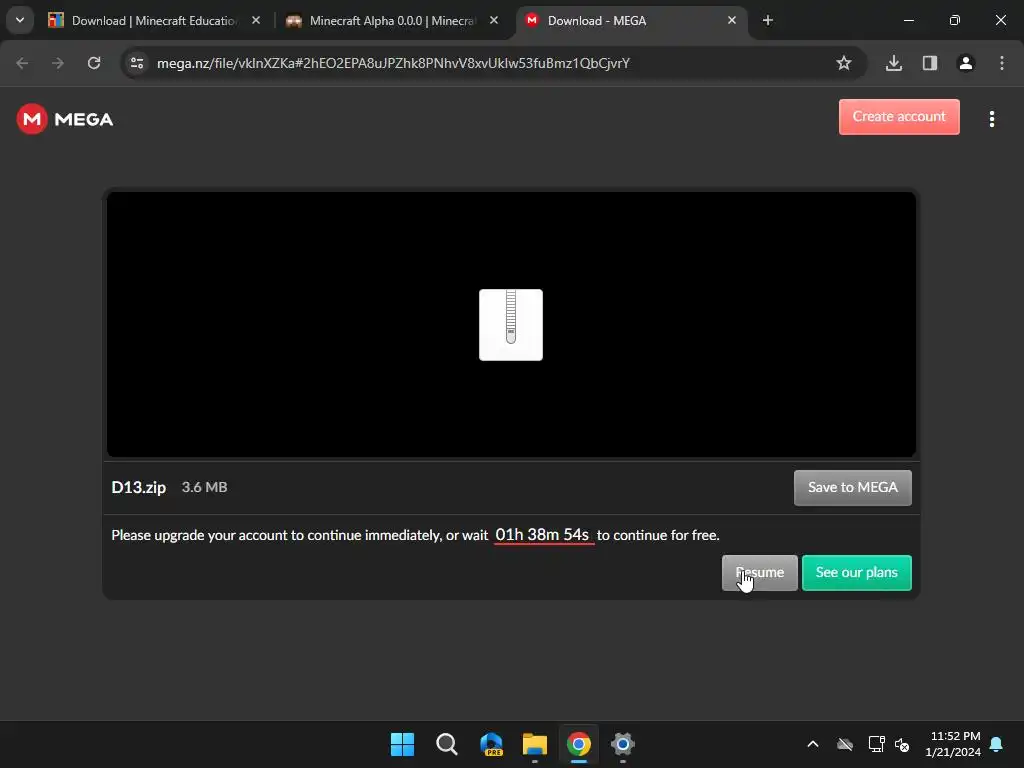Click muted volume tray icon

[902, 744]
